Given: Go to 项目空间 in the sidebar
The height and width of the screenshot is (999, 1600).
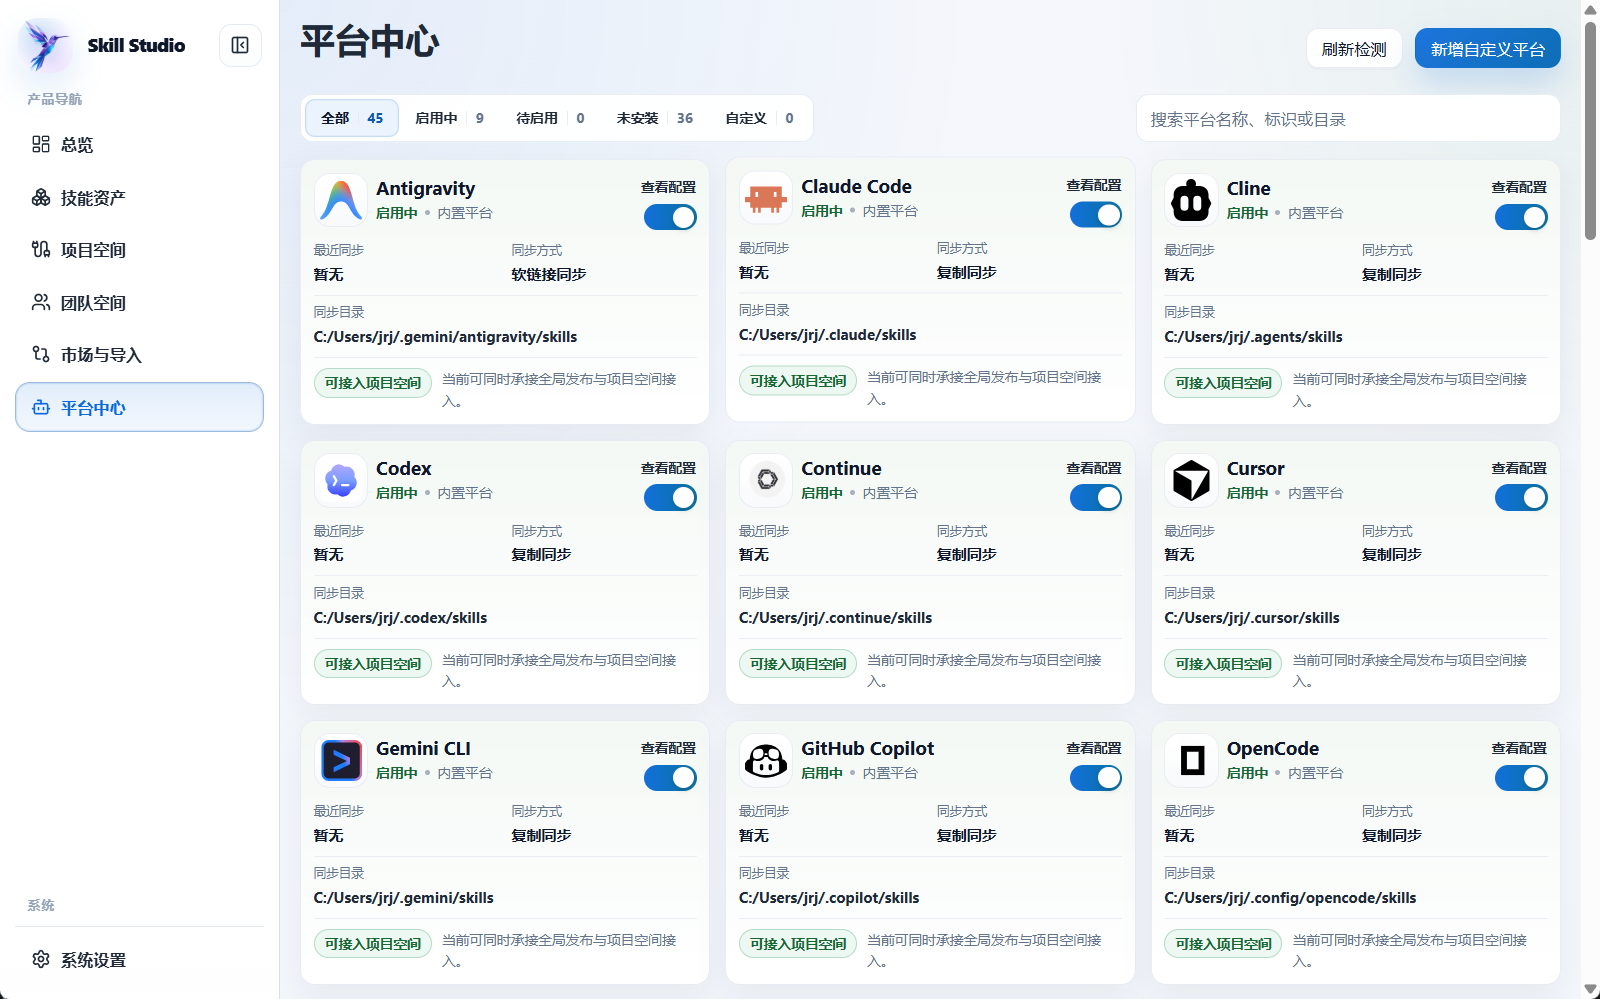Looking at the screenshot, I should pyautogui.click(x=139, y=249).
